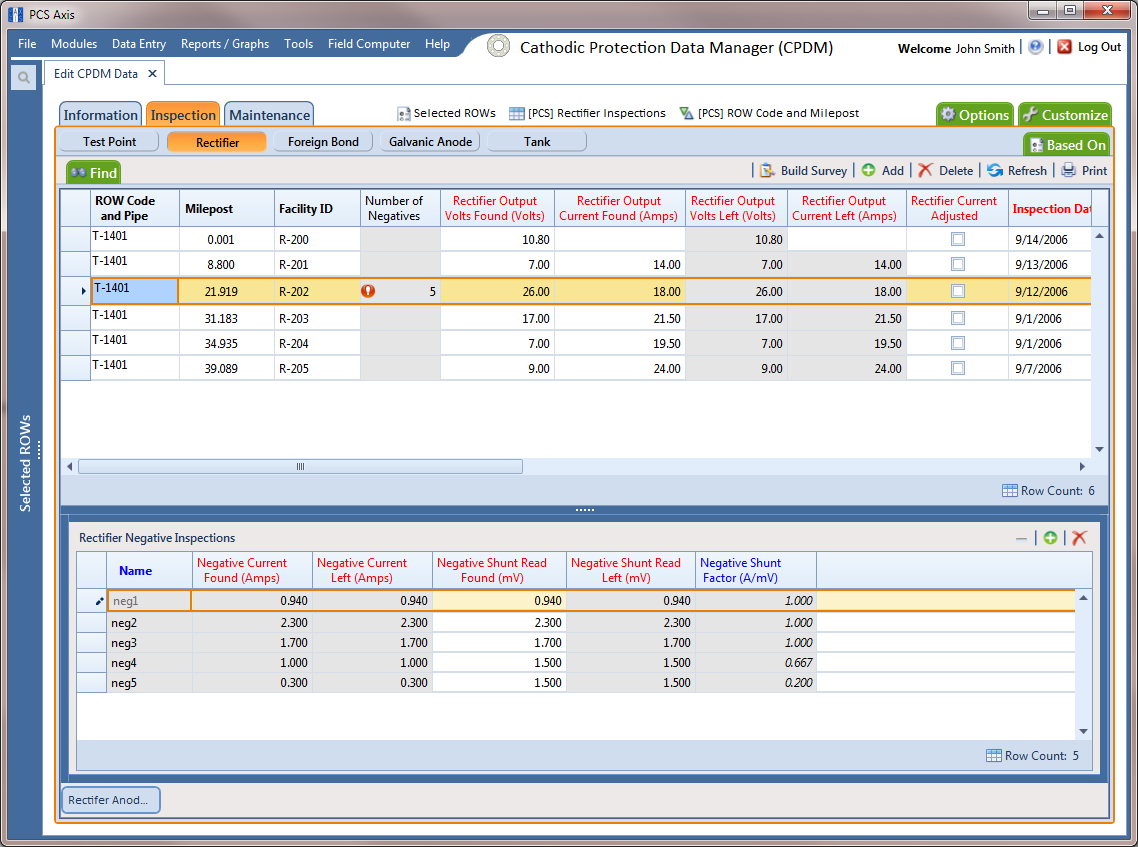Open the Reports / Graphs menu
1138x847 pixels.
tap(225, 44)
